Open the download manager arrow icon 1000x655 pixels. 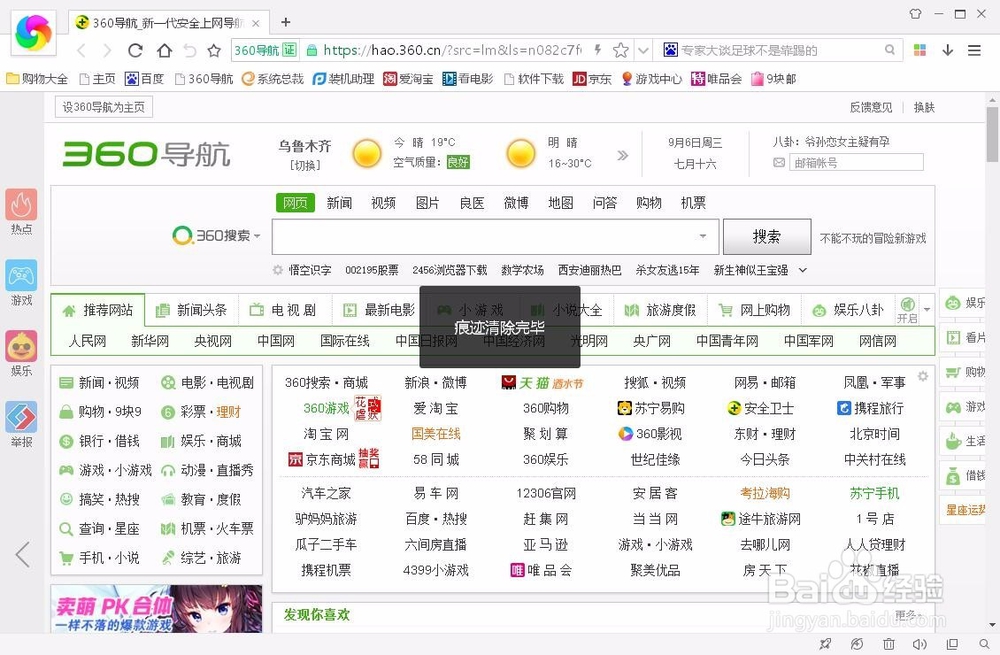(948, 50)
